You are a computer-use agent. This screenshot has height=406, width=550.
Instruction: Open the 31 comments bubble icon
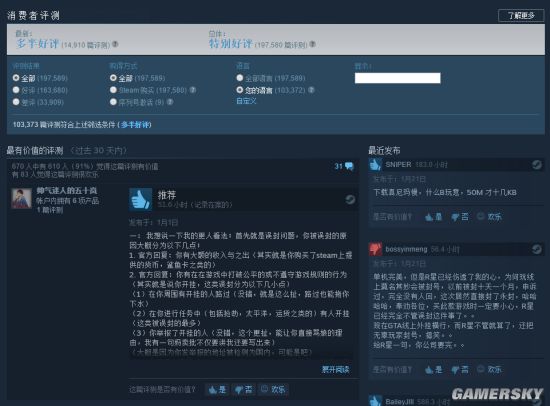[x=349, y=166]
